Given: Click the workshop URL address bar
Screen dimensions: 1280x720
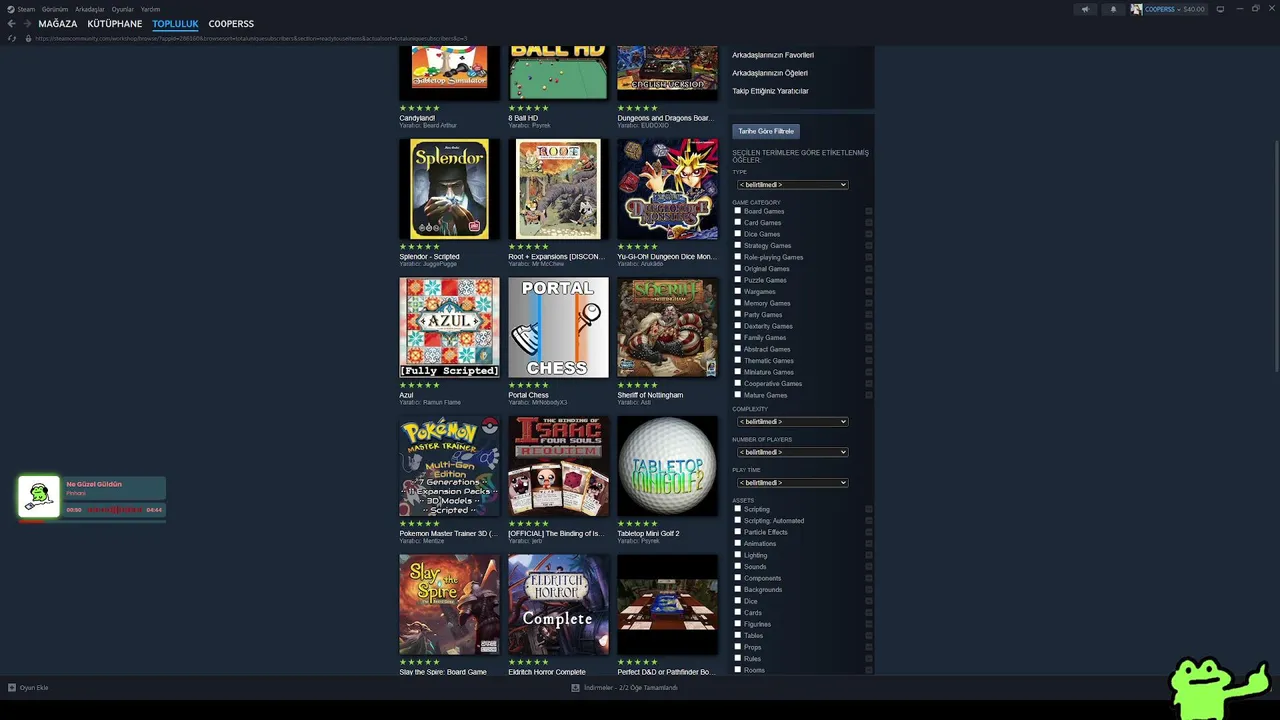Looking at the screenshot, I should [250, 38].
